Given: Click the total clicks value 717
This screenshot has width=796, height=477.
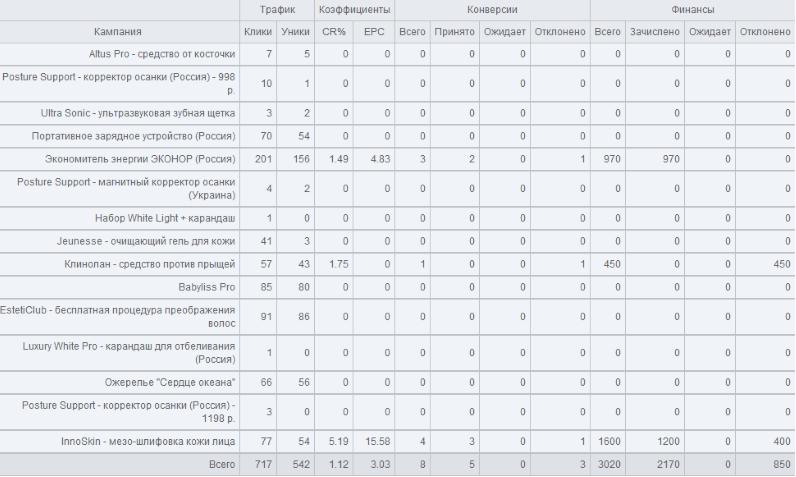Looking at the screenshot, I should tap(263, 464).
